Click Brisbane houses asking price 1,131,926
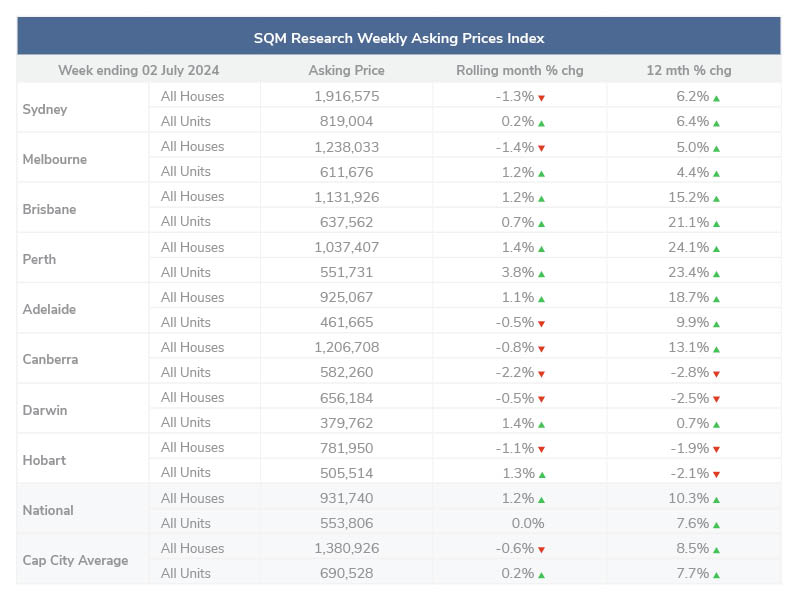The height and width of the screenshot is (600, 800). pos(346,197)
